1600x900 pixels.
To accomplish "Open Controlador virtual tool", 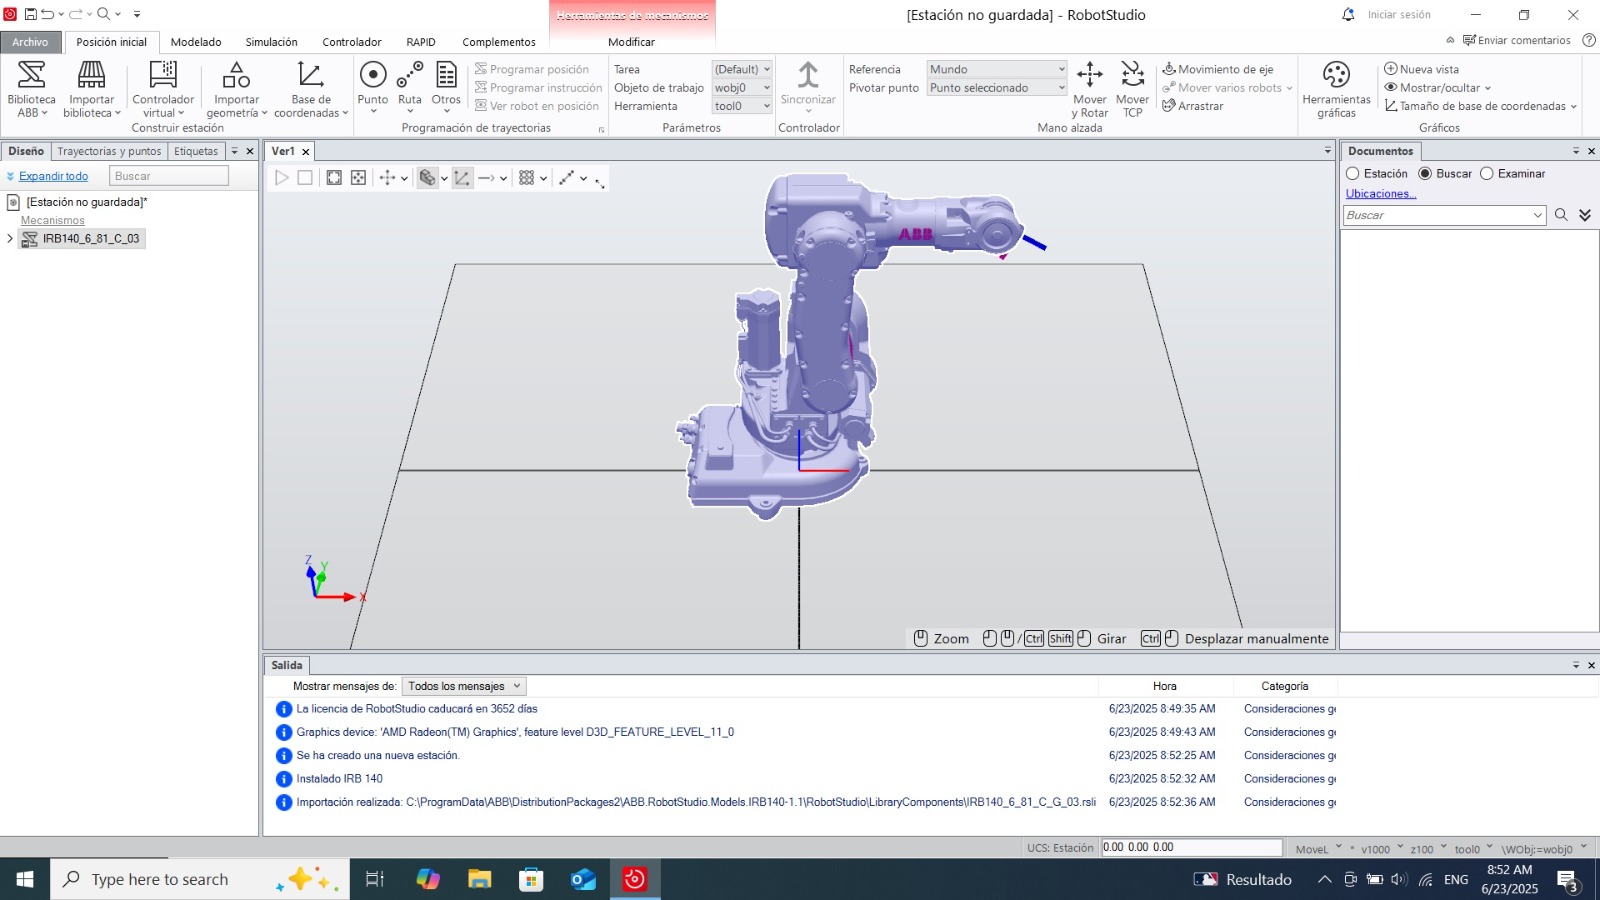I will click(x=163, y=89).
